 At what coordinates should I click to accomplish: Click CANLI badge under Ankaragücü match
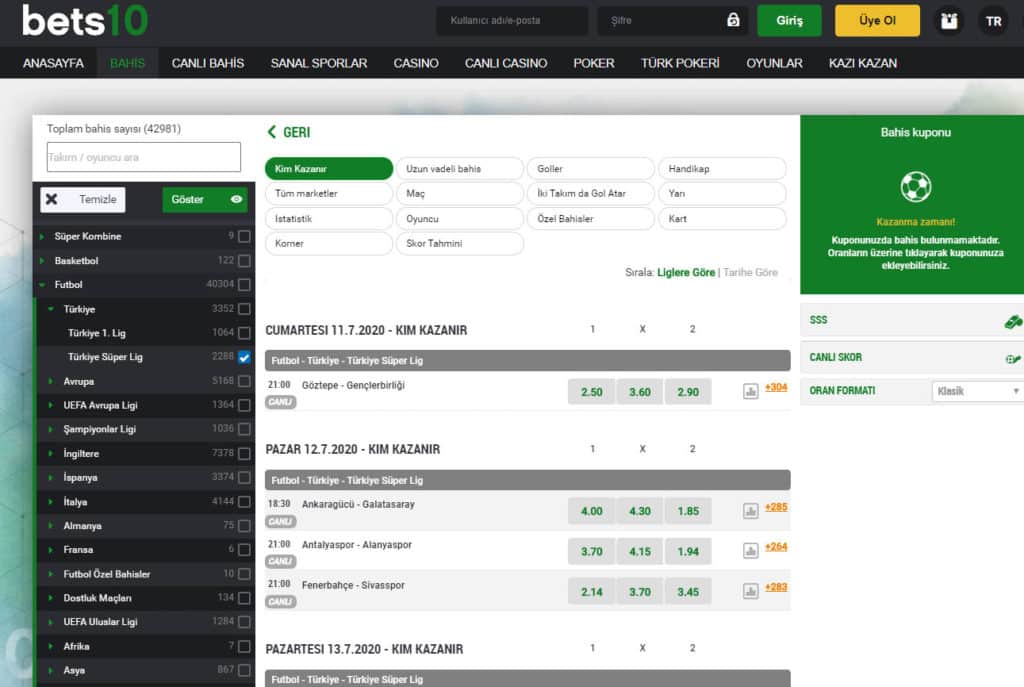(x=281, y=521)
